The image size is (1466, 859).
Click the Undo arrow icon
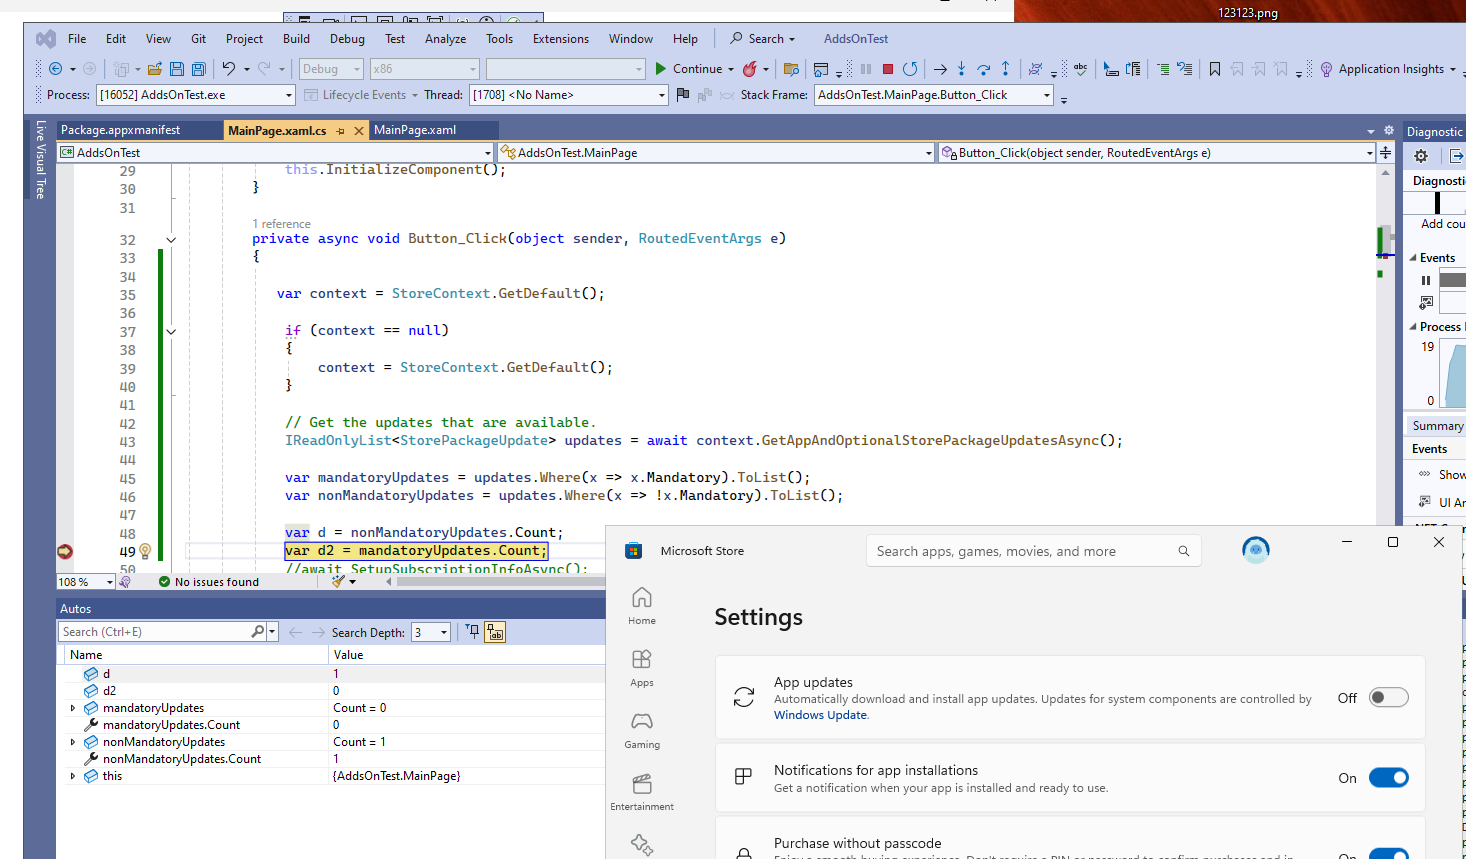[229, 69]
